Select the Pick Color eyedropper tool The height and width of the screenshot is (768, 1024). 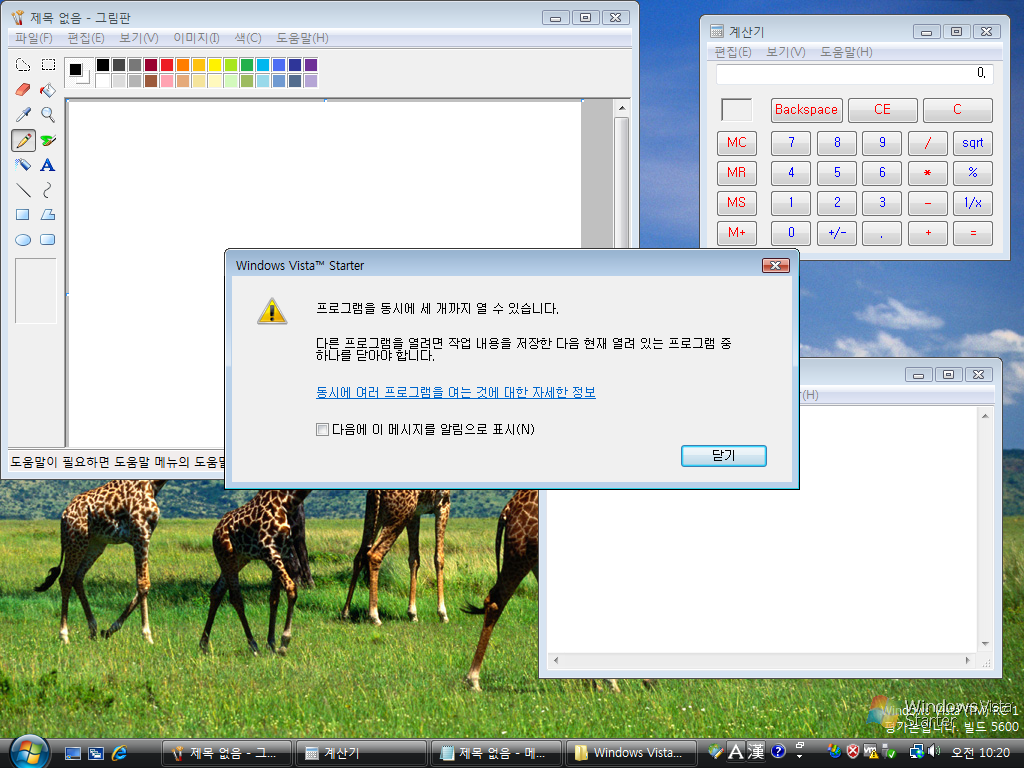click(23, 114)
